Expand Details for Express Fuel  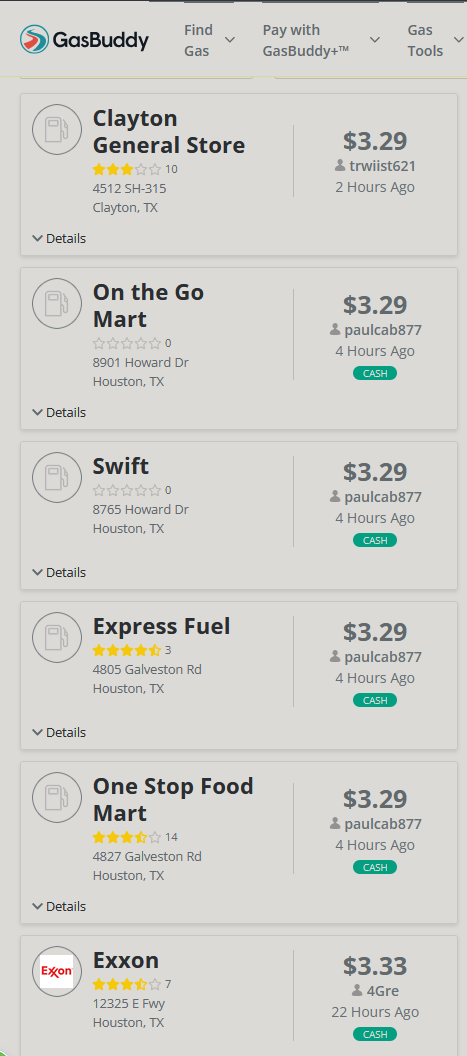click(59, 732)
